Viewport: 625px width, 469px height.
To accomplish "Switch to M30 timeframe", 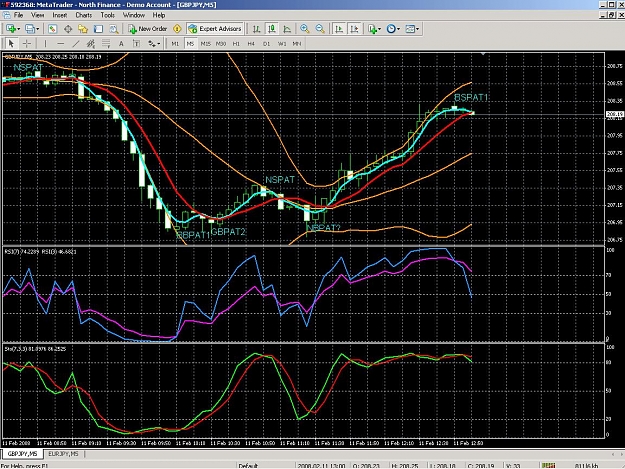I will [x=221, y=43].
